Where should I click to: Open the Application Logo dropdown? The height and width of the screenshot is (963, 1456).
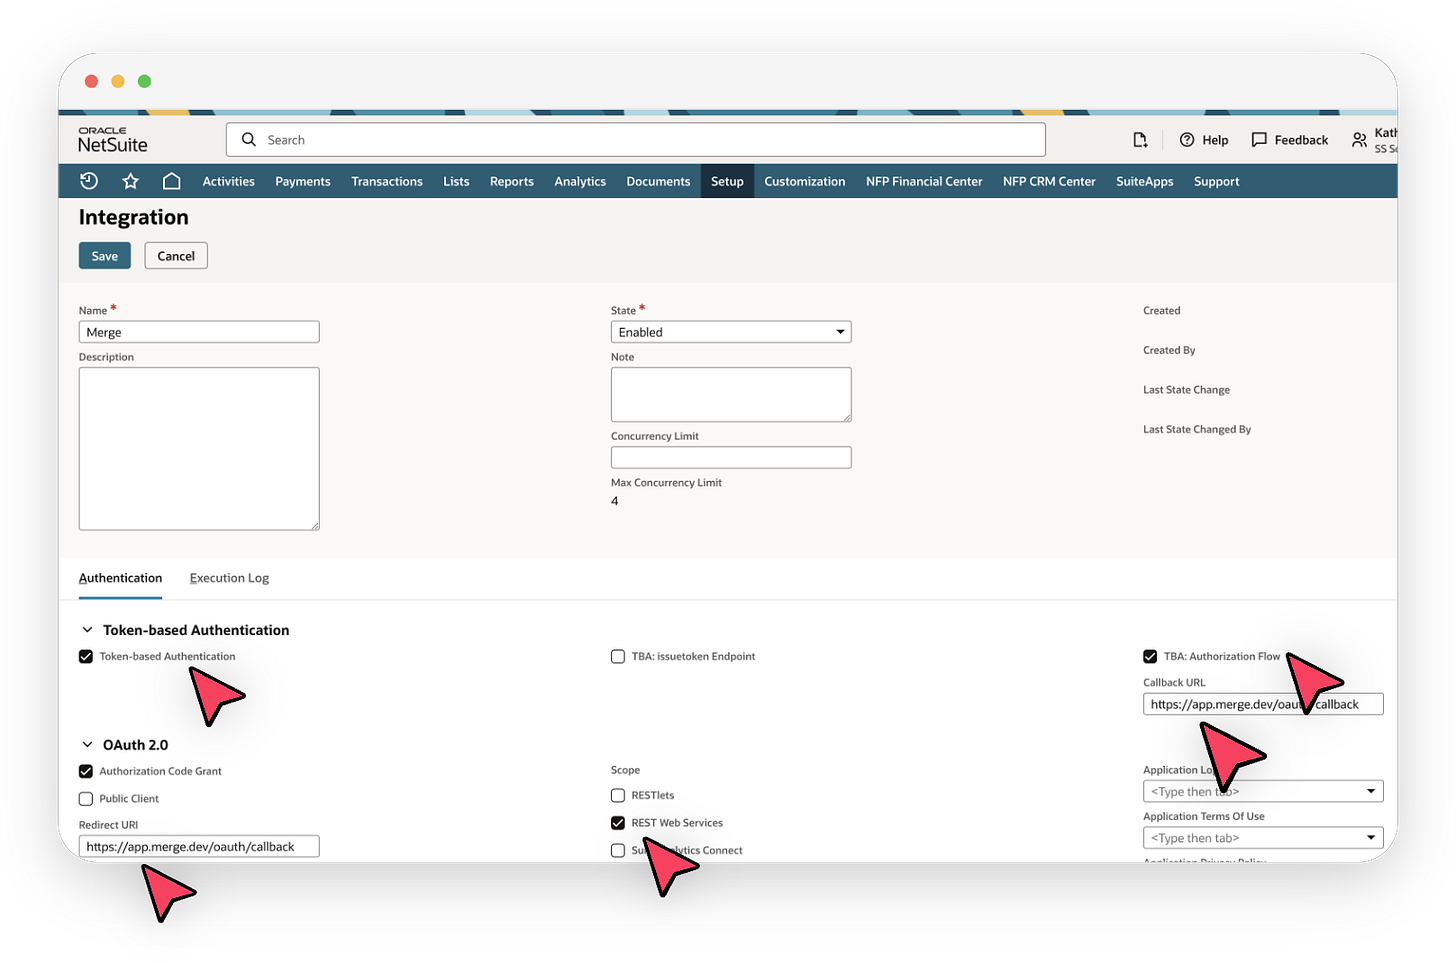tap(1263, 791)
